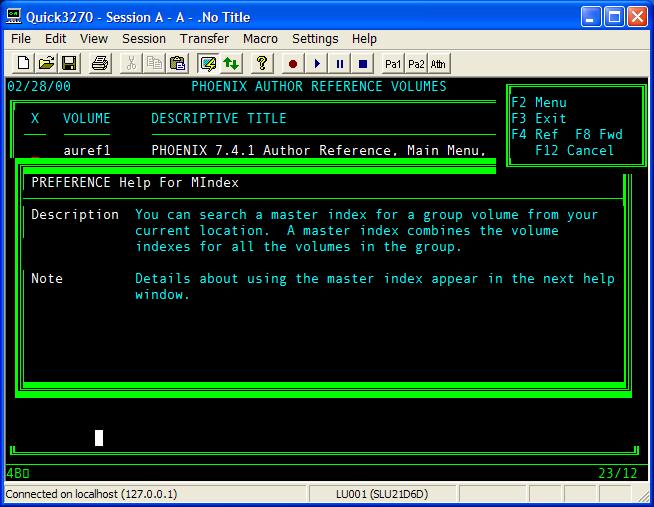Click the VOLUME column header
The image size is (654, 507).
coord(87,118)
